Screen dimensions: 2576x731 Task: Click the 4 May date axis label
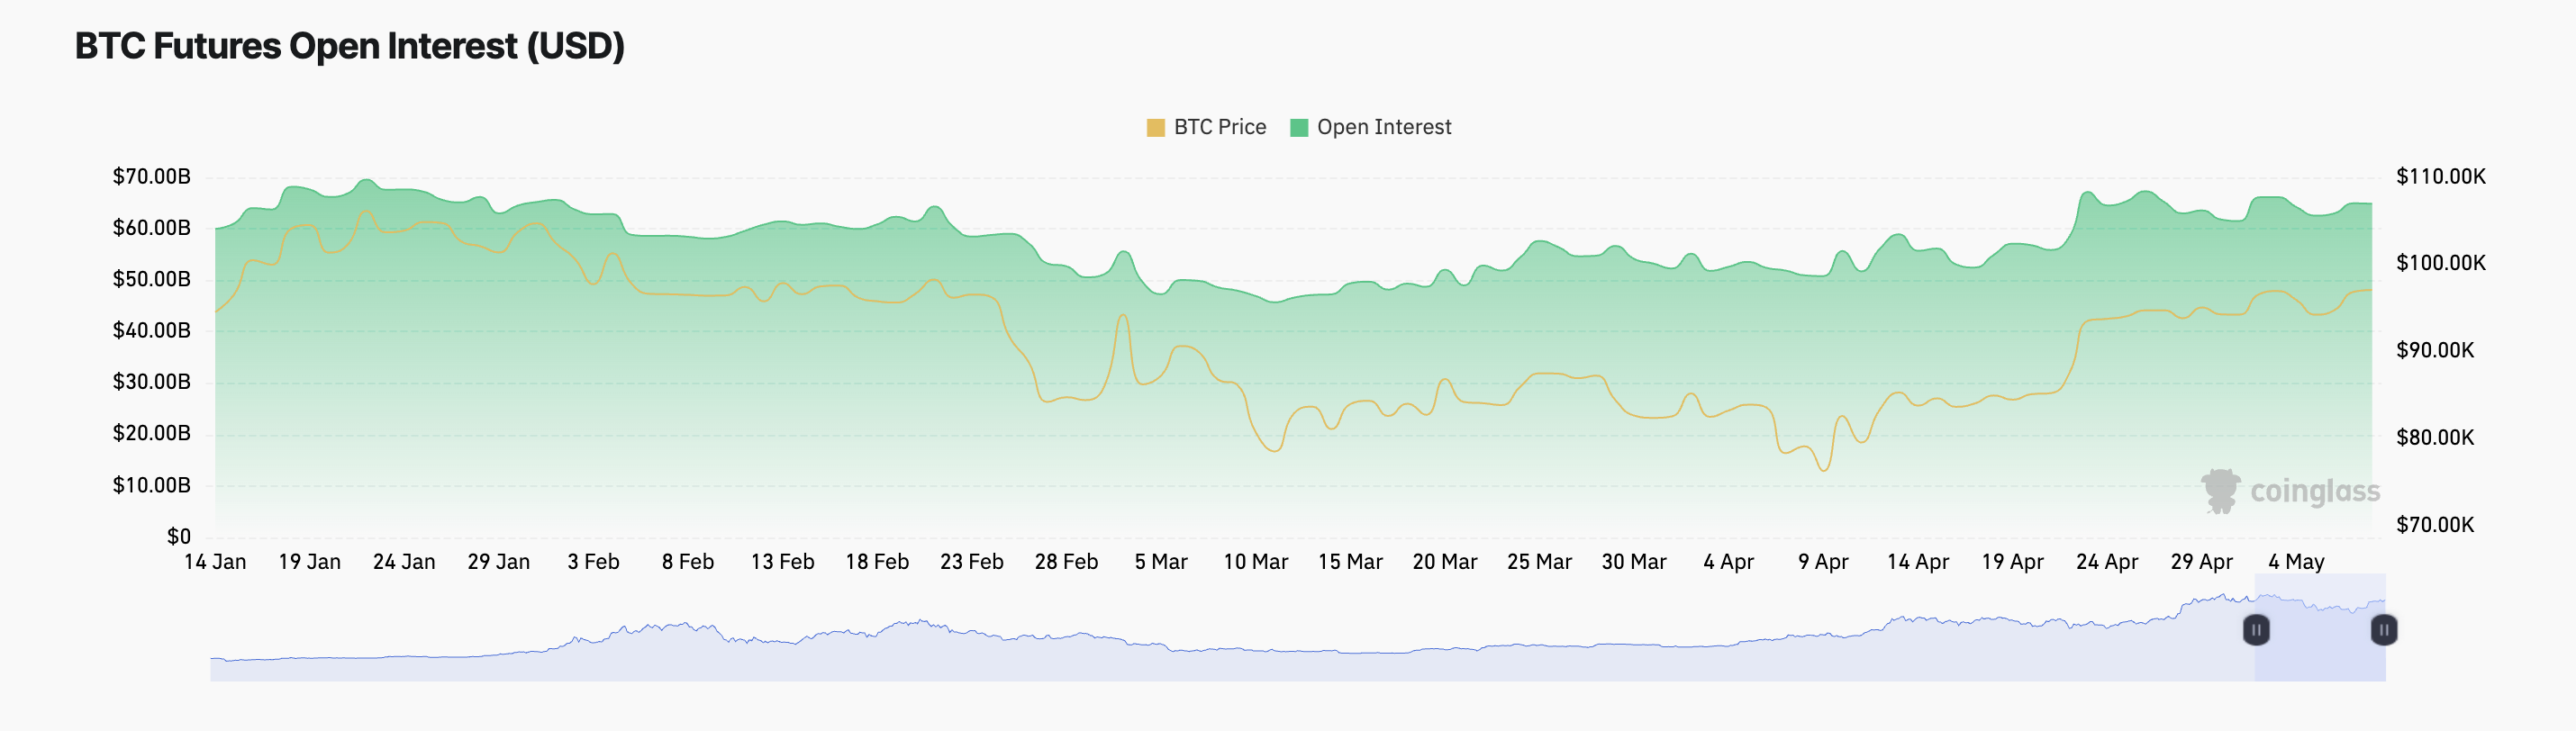click(x=2296, y=562)
